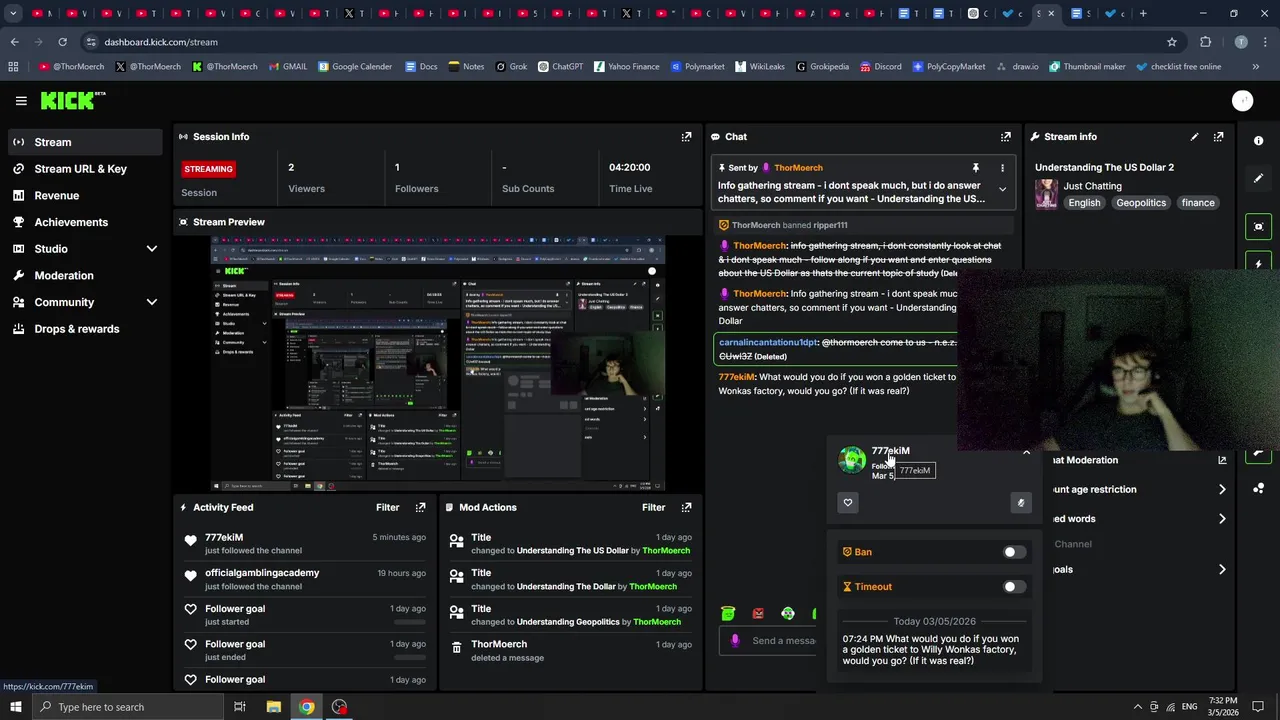Screen dimensions: 1280x720
Task: Open Drops & rewards page
Action: (x=85, y=329)
